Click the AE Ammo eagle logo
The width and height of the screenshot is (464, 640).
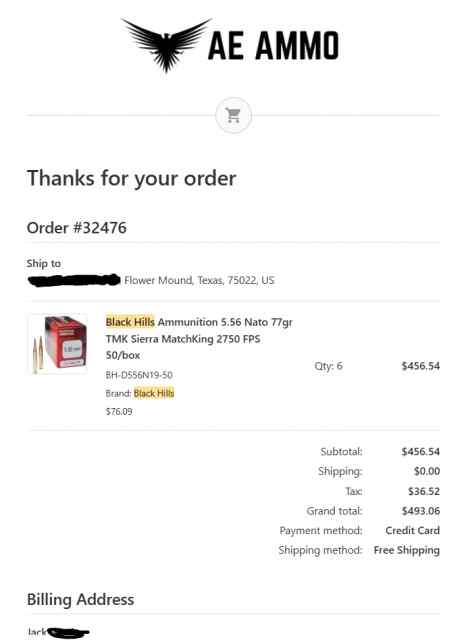(x=167, y=45)
